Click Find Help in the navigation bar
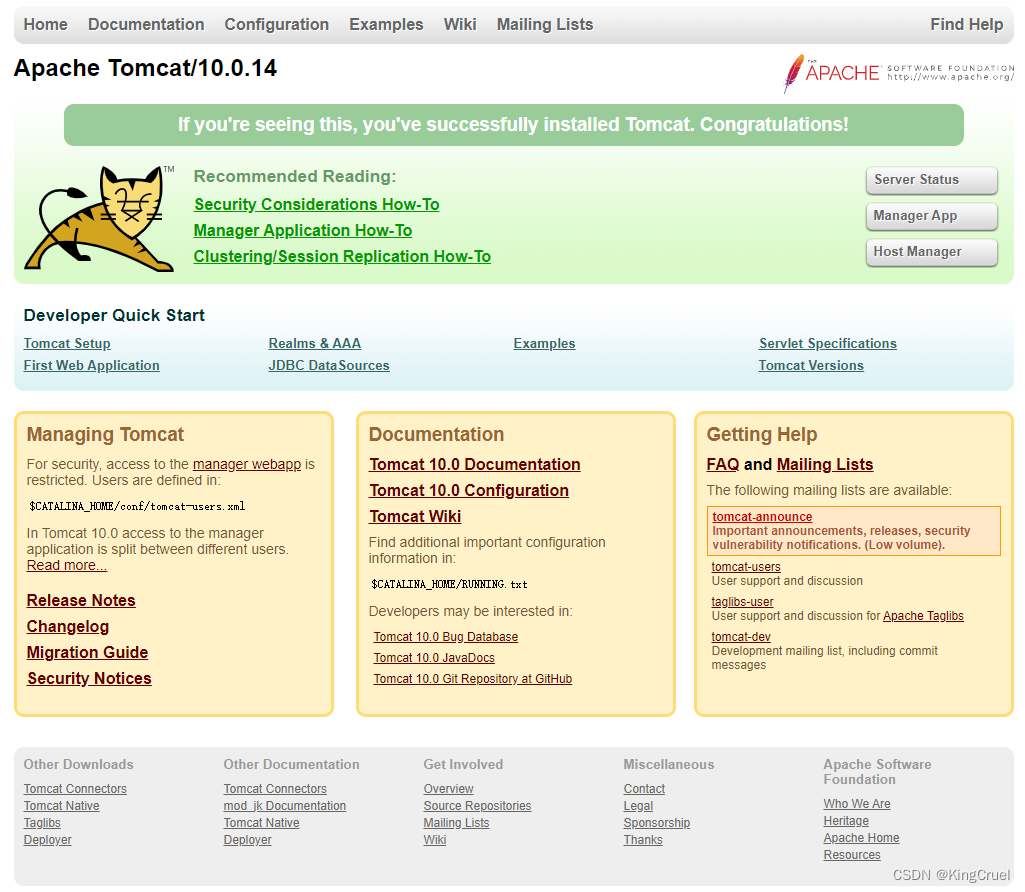 tap(966, 24)
